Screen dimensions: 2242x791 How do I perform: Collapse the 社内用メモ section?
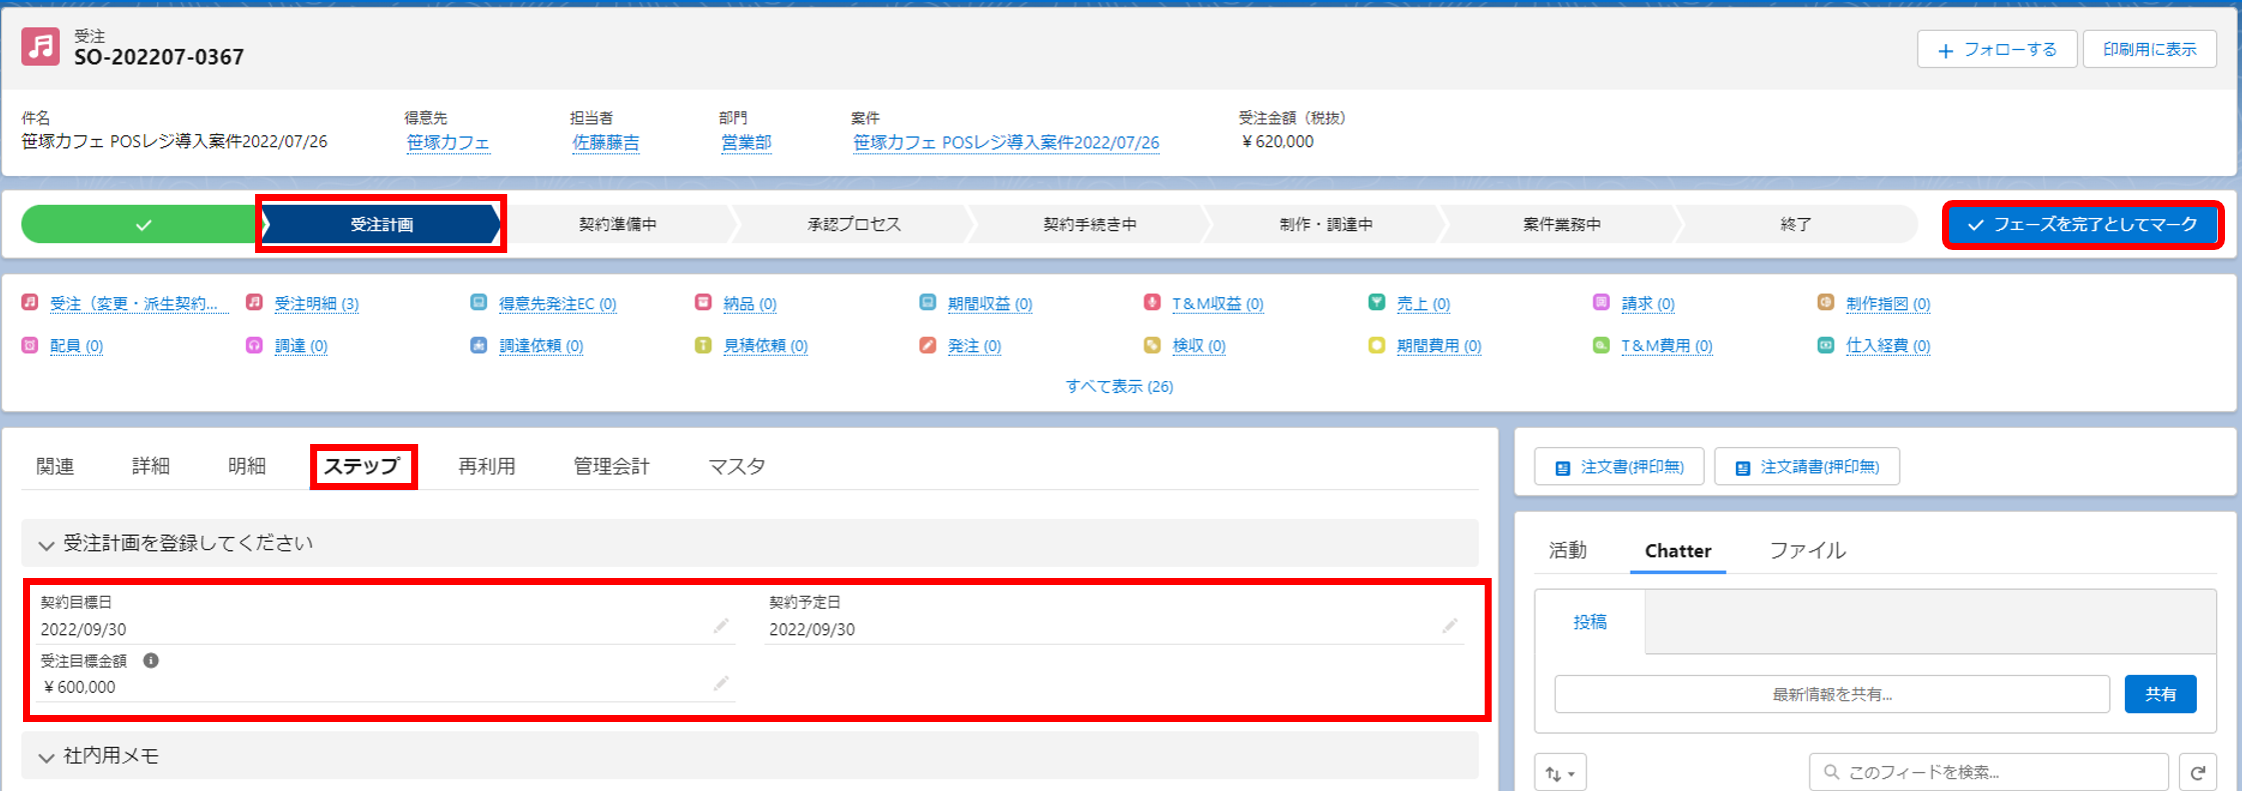tap(46, 758)
